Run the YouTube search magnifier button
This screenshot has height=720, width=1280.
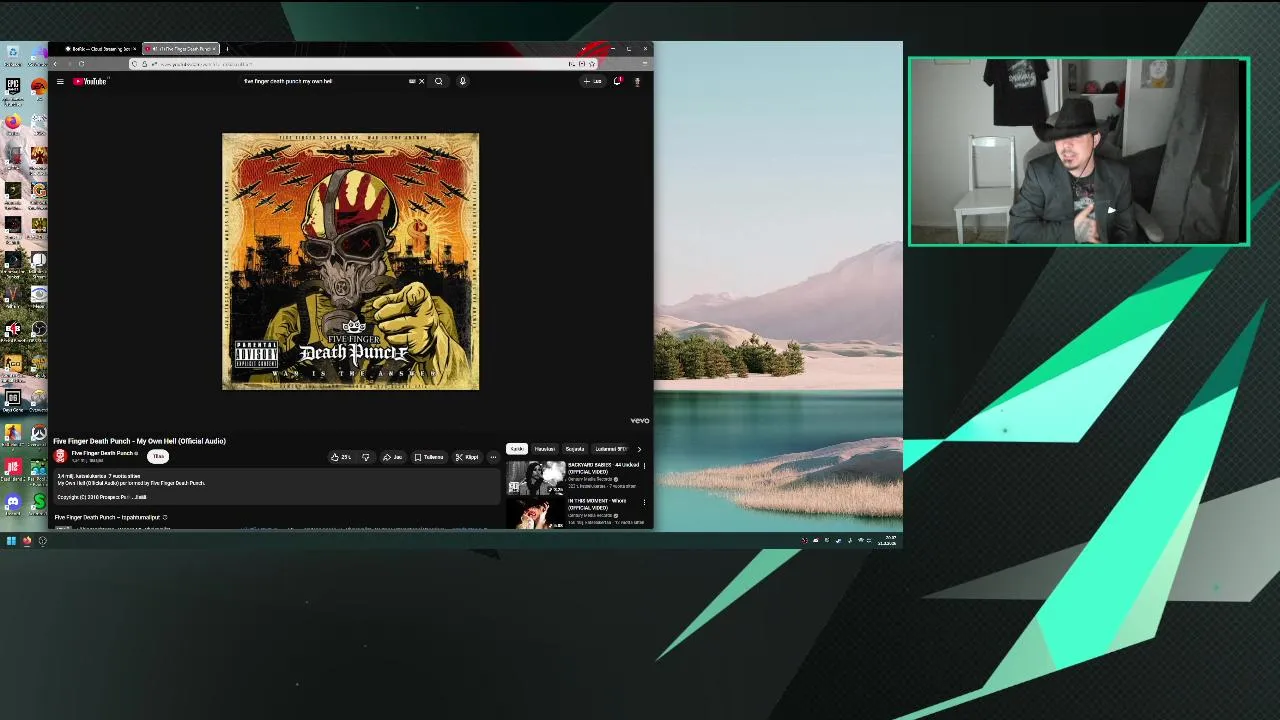point(438,81)
